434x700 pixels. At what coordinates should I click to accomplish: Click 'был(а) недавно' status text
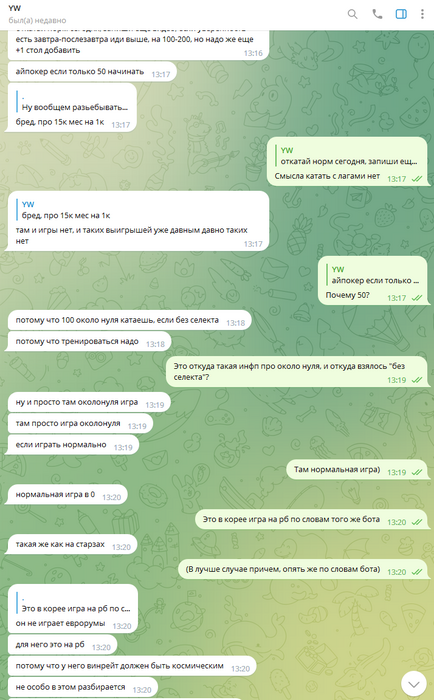click(x=37, y=21)
